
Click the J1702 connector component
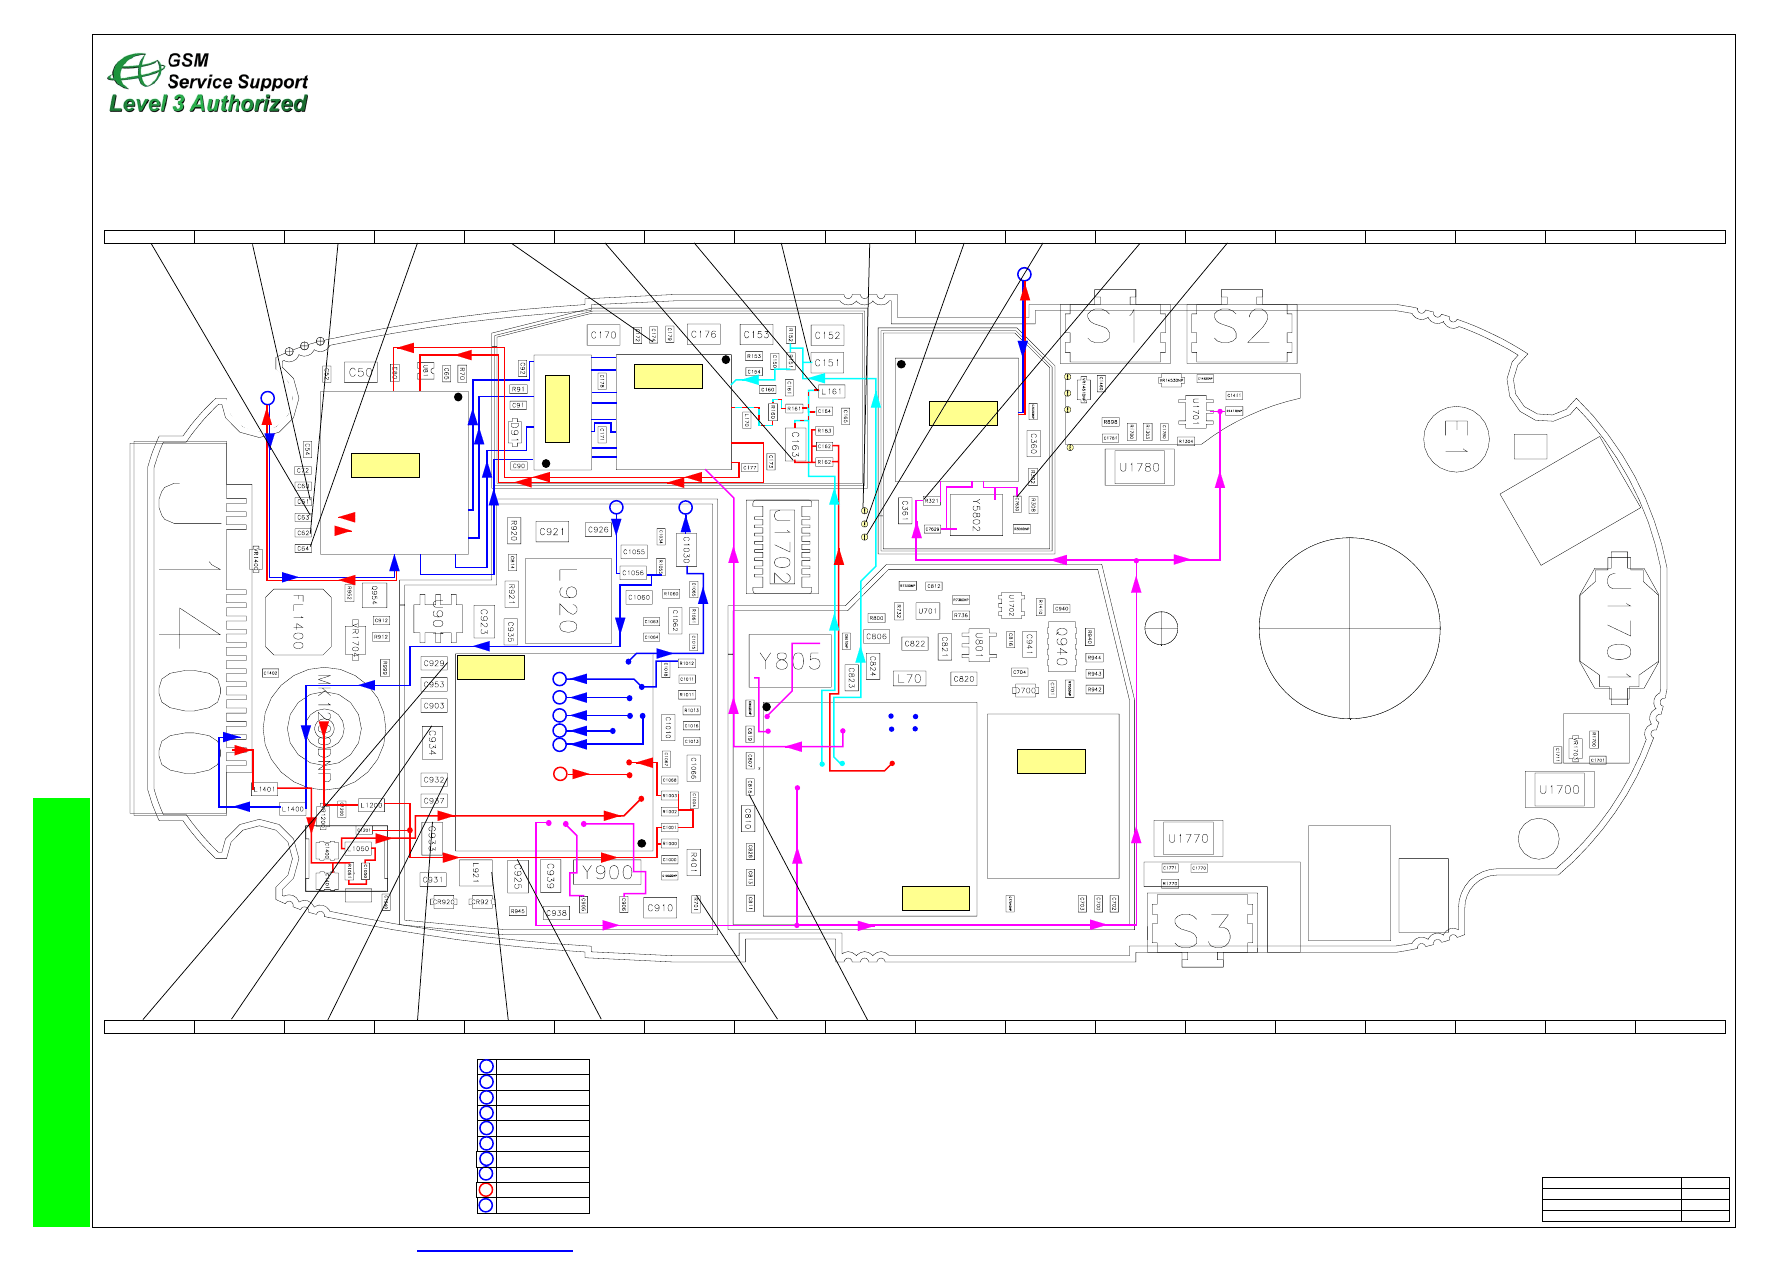pyautogui.click(x=782, y=546)
